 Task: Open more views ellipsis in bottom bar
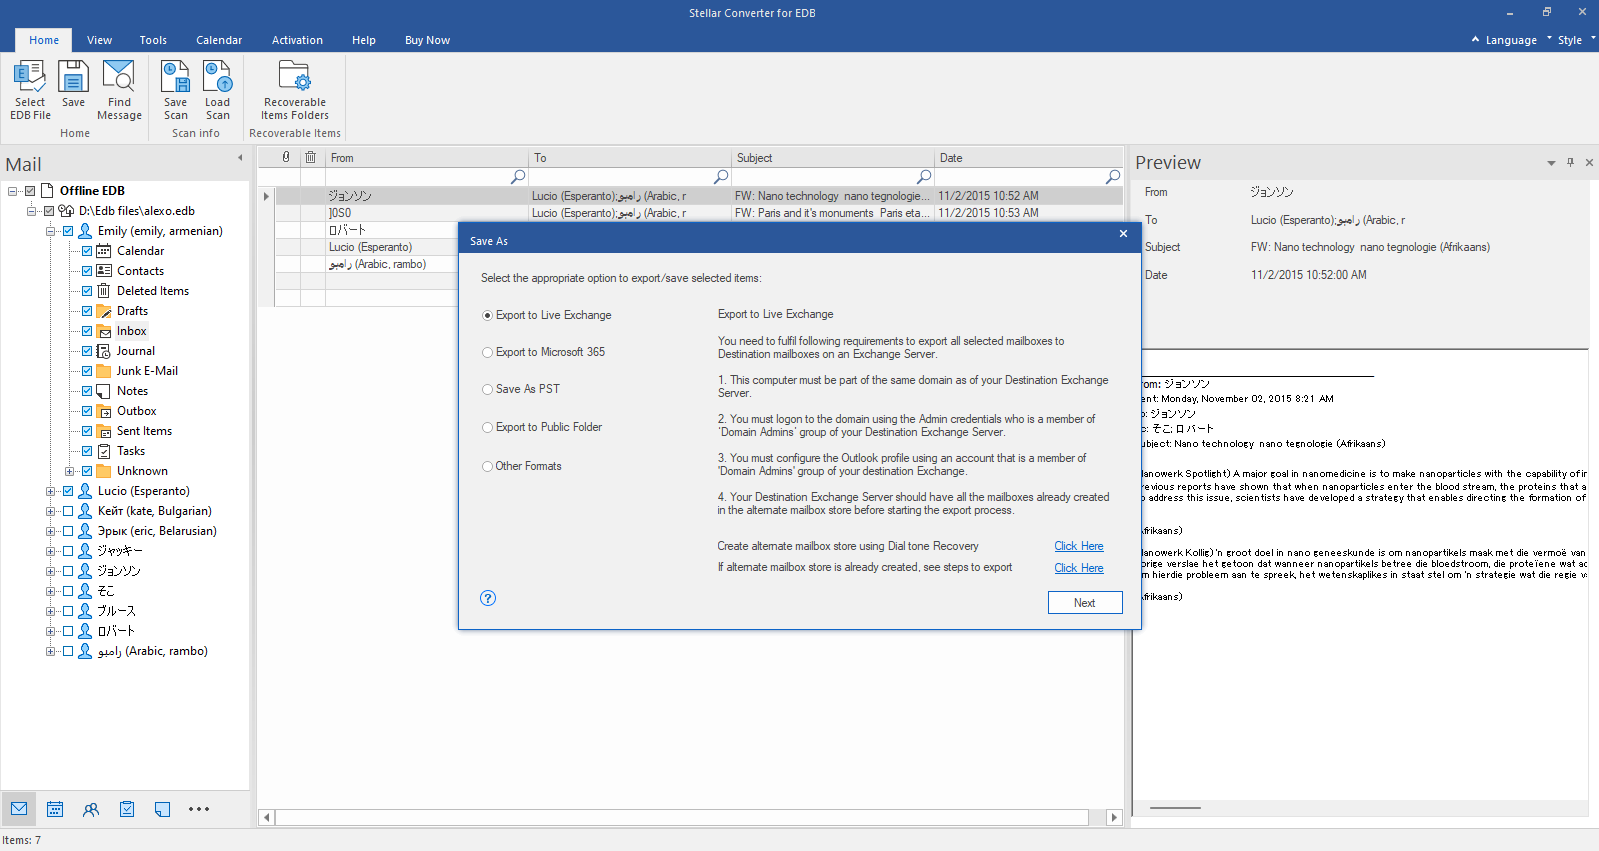tap(199, 809)
